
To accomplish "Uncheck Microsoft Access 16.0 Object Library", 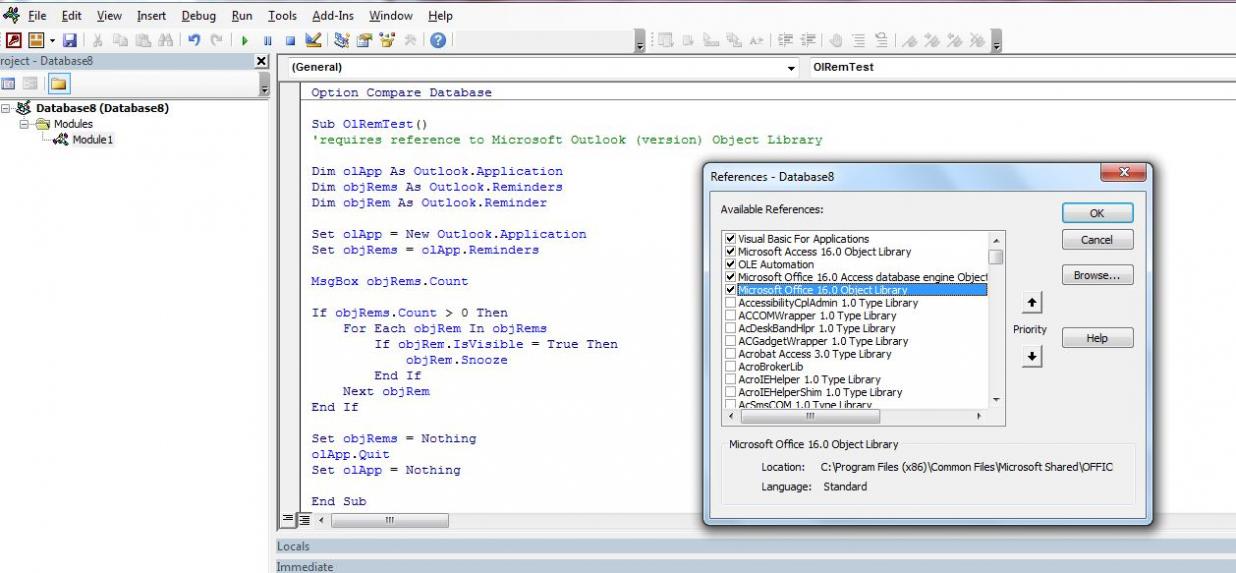I will click(x=730, y=252).
